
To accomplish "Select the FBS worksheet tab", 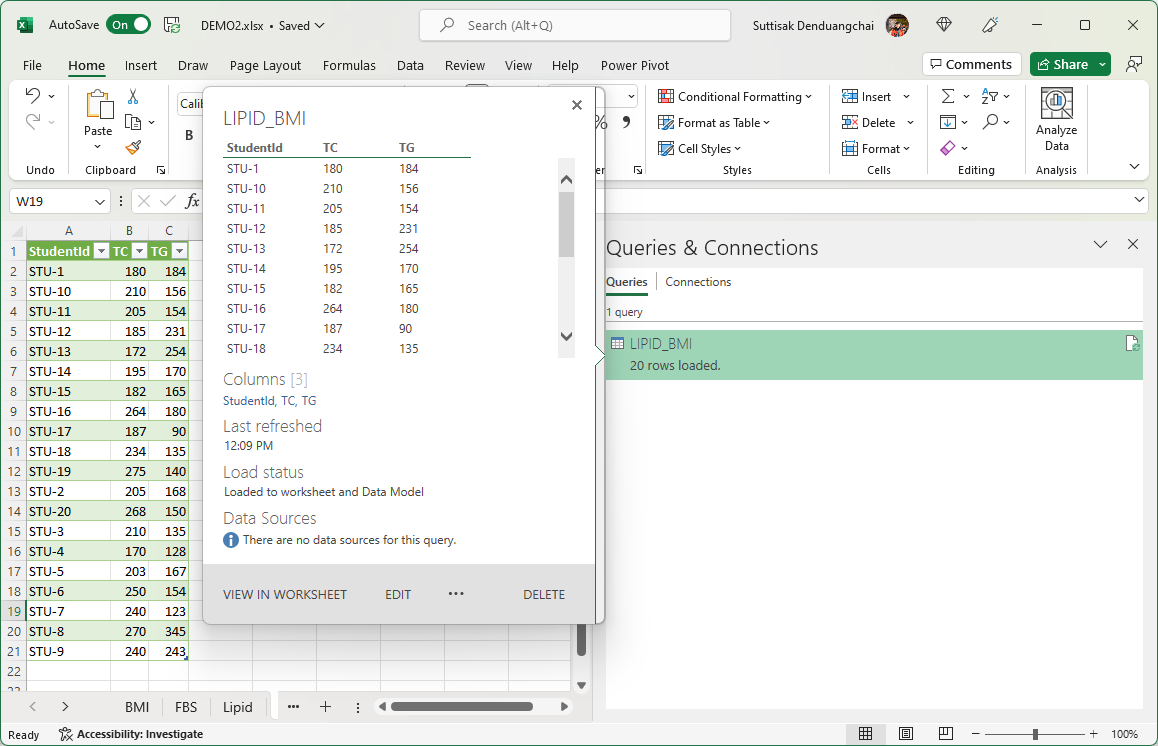I will [x=186, y=707].
